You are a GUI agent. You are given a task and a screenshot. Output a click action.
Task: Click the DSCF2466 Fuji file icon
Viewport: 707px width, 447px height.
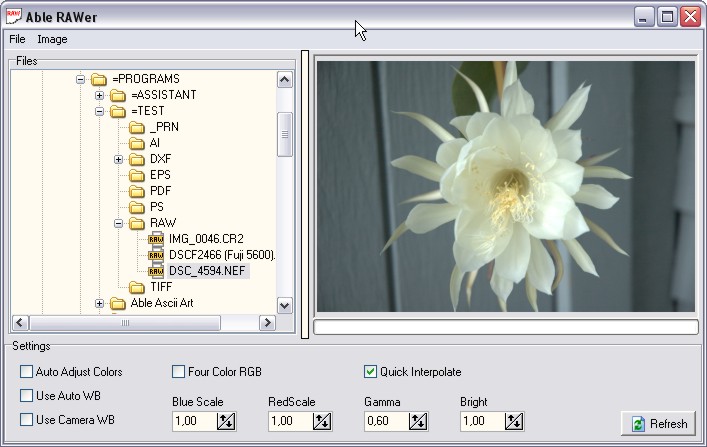156,255
